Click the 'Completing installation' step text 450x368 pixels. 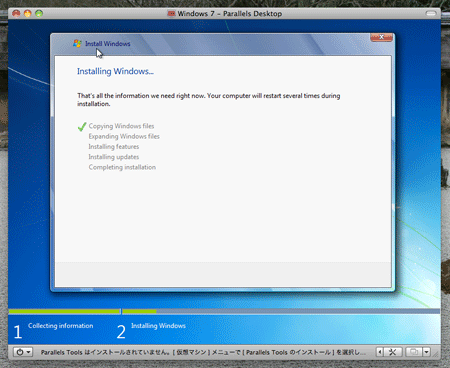(122, 167)
